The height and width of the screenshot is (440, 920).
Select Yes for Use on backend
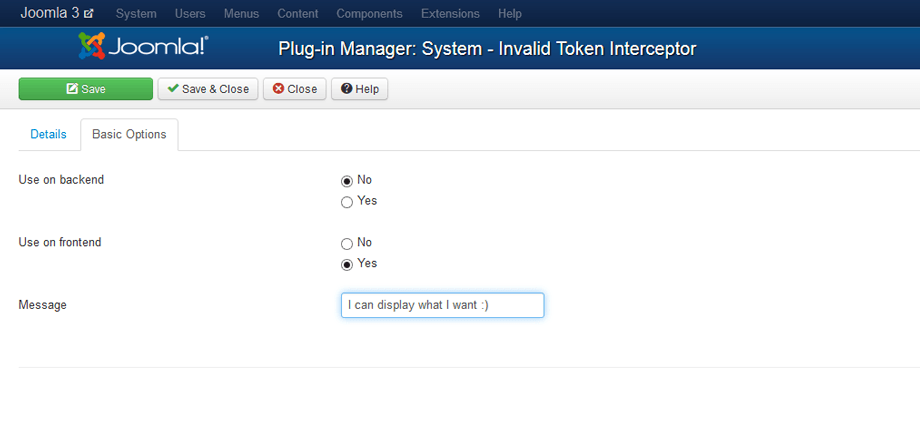(x=347, y=202)
